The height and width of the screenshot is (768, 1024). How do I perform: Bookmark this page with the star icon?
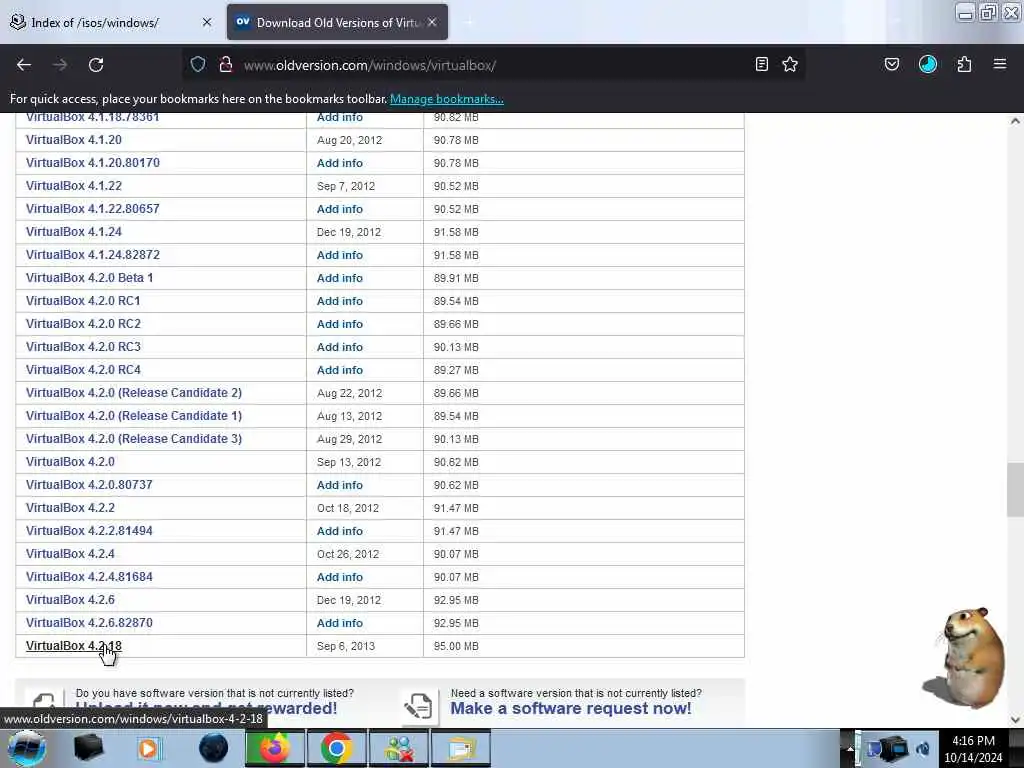point(790,65)
